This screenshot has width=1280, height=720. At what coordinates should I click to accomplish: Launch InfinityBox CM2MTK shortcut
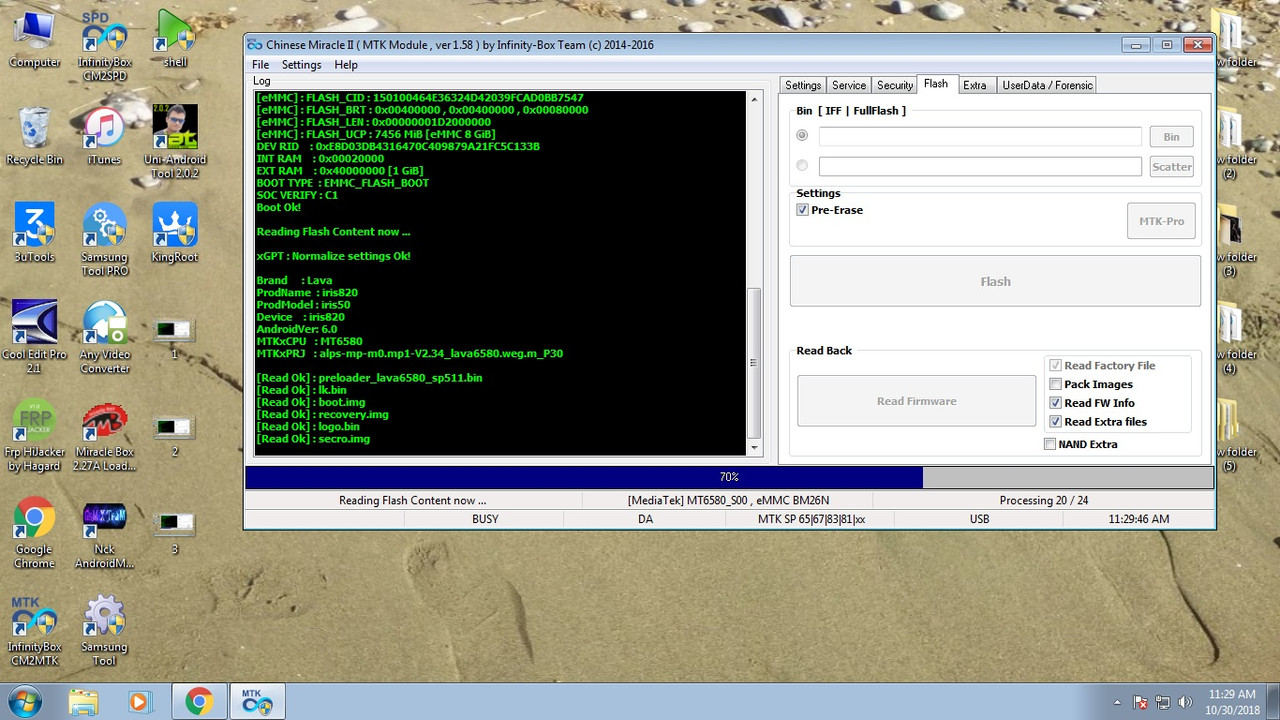click(x=34, y=629)
